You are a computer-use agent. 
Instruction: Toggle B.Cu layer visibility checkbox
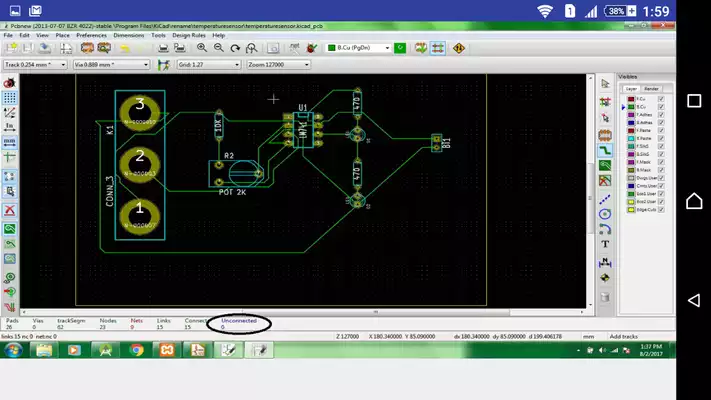(661, 107)
